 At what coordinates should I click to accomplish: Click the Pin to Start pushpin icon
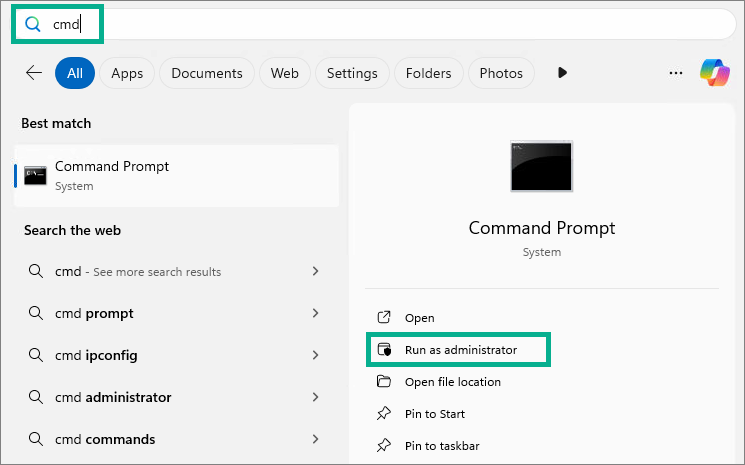pyautogui.click(x=384, y=414)
